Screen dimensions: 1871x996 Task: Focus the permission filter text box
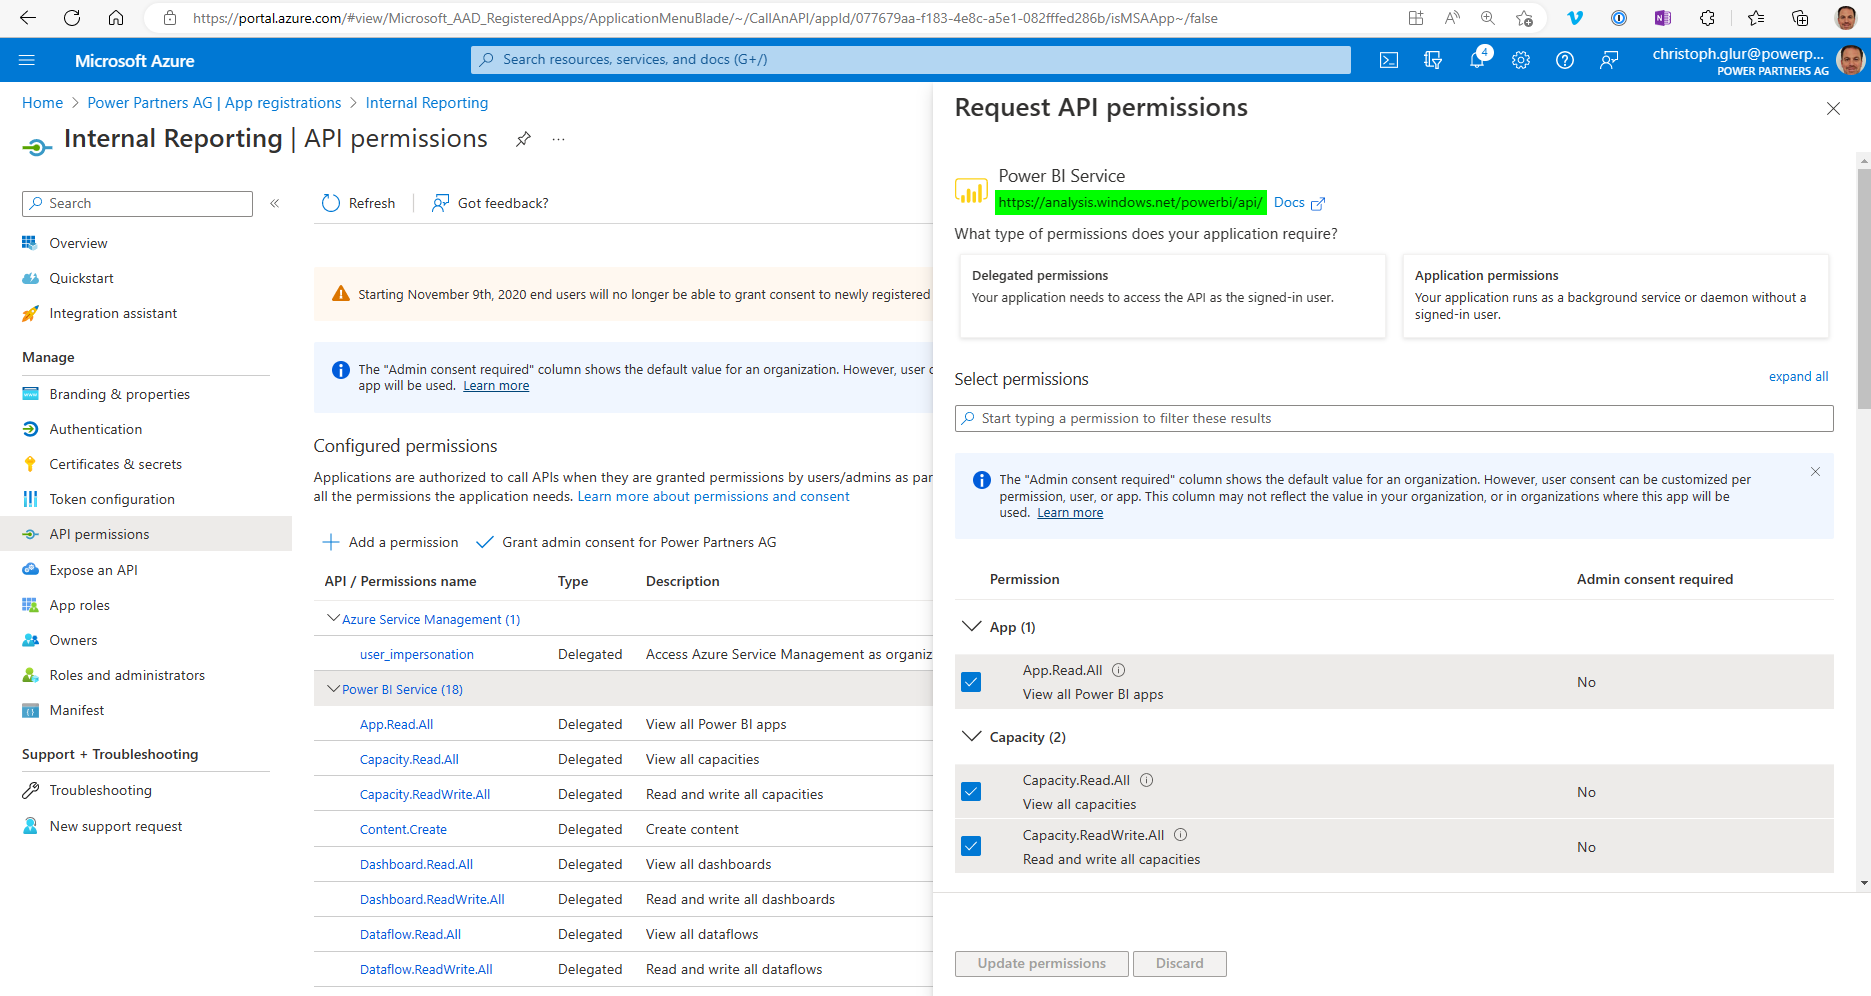click(1394, 418)
